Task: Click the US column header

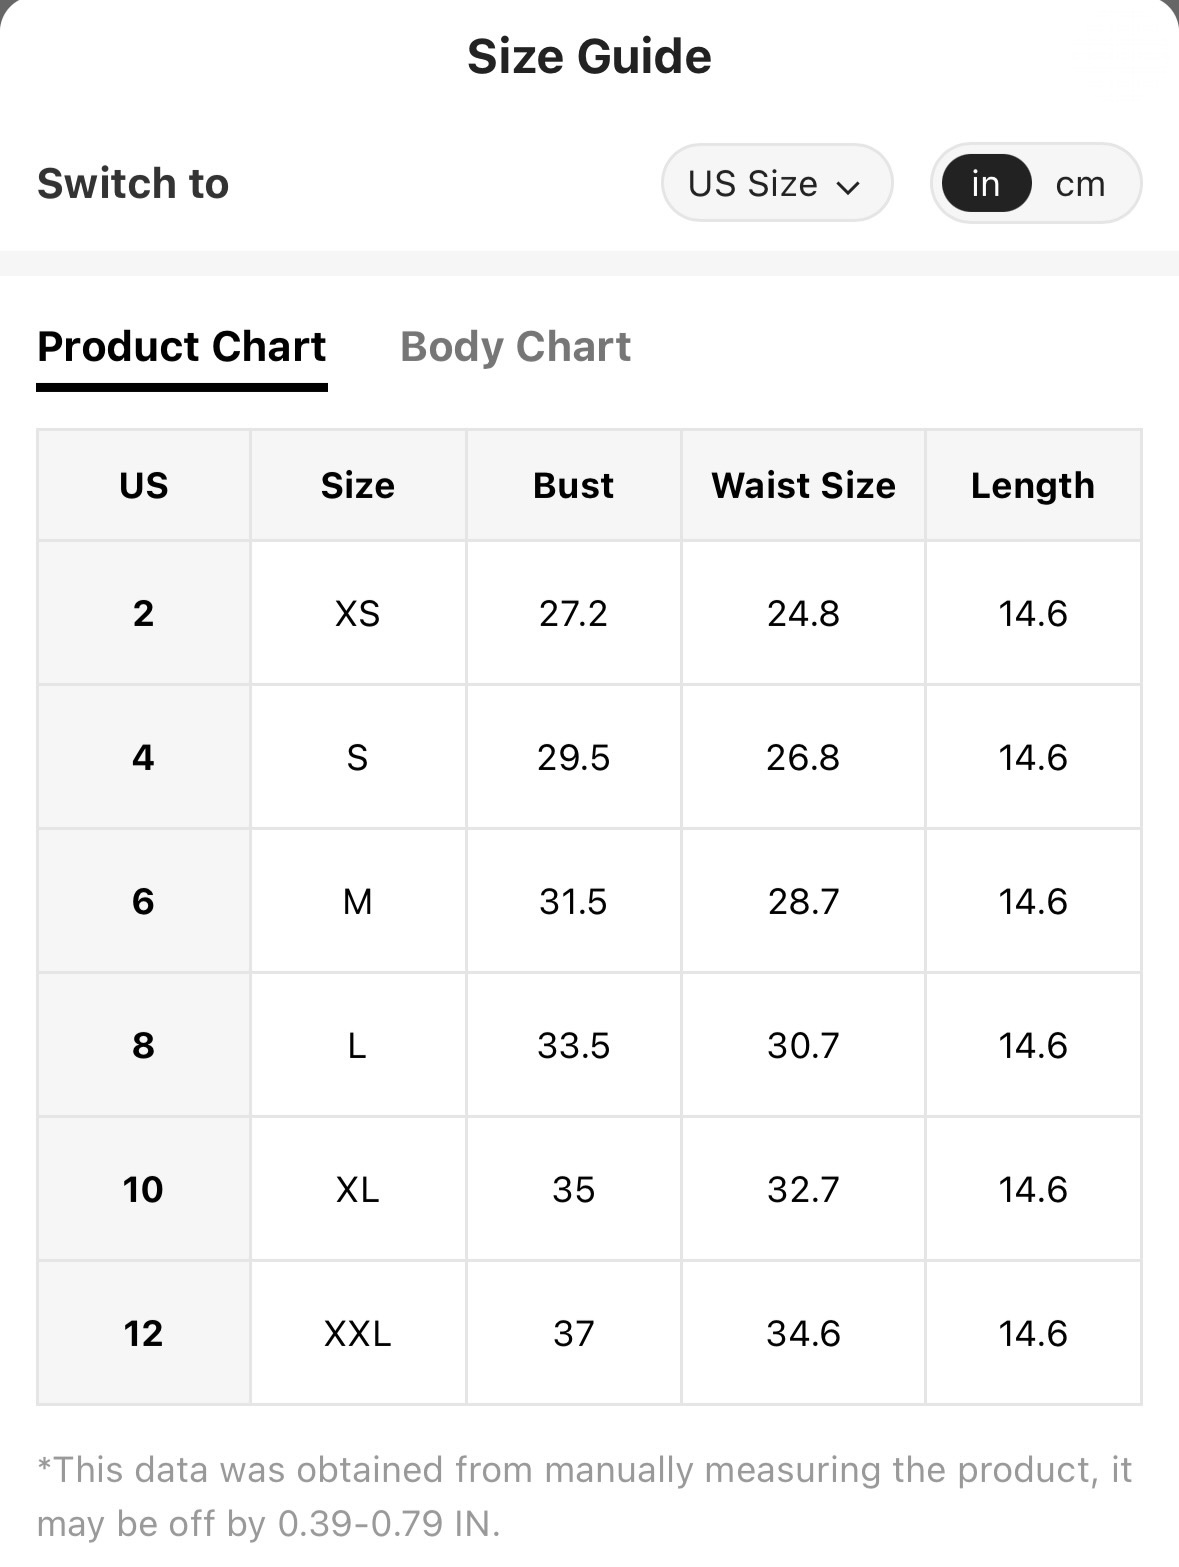Action: (x=144, y=485)
